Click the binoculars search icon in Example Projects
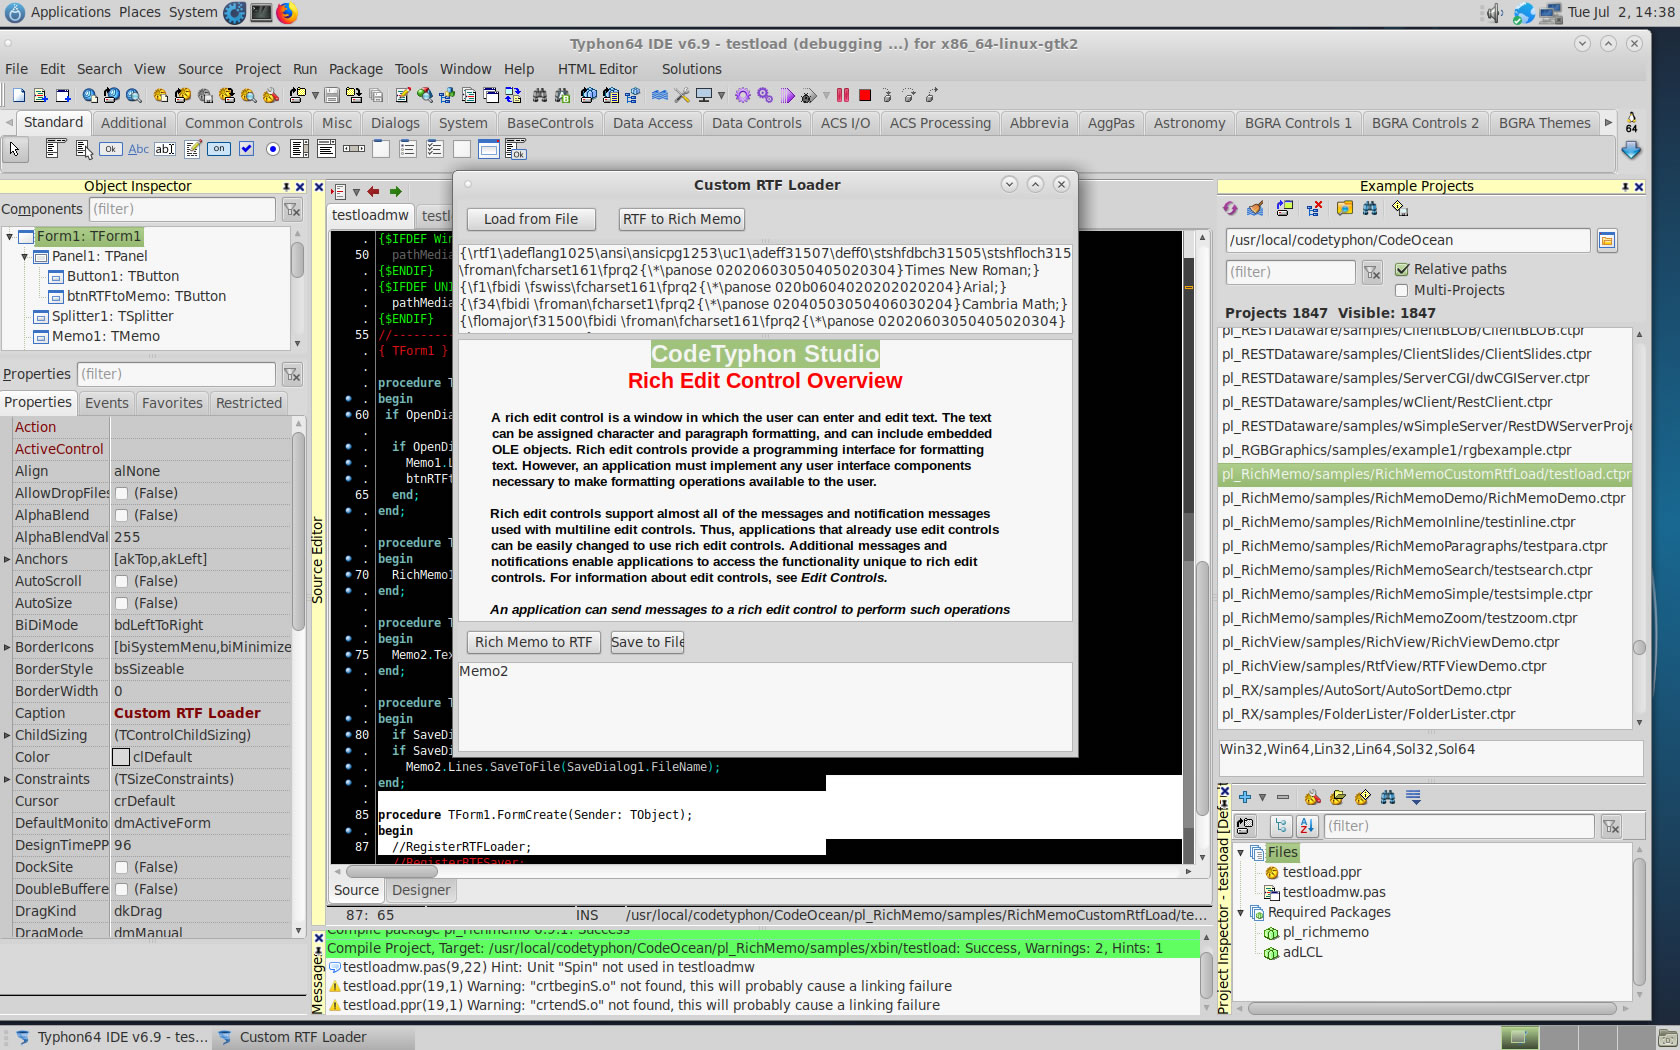 pos(1370,208)
